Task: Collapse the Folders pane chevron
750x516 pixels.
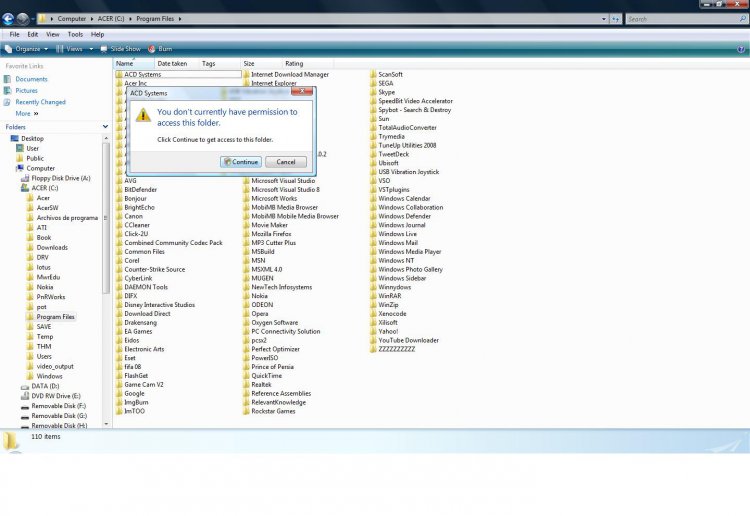Action: point(105,127)
